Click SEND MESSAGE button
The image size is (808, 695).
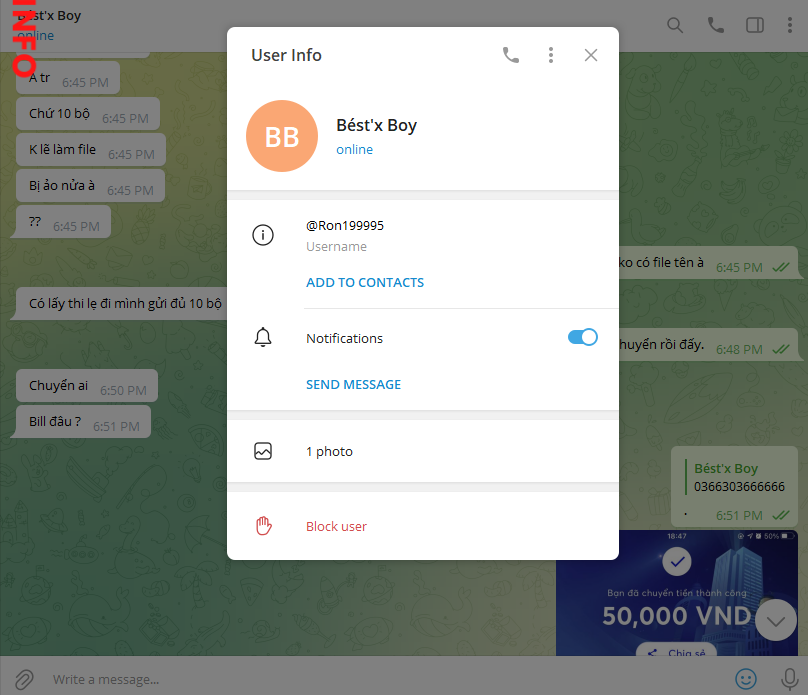(x=353, y=384)
